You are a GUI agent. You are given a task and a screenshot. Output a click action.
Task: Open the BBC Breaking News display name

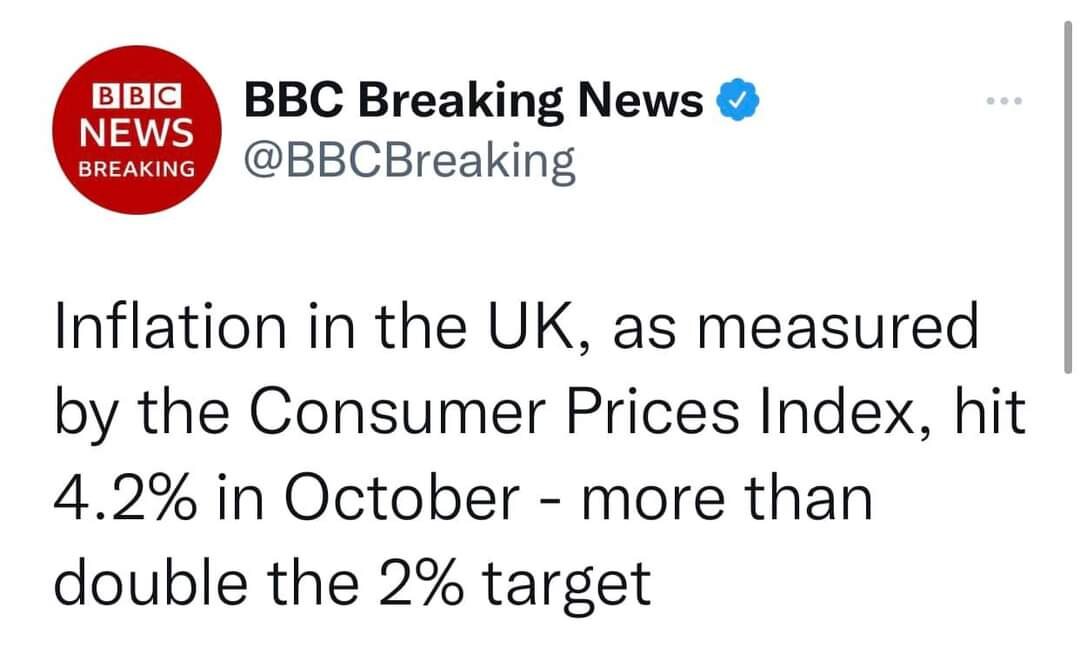tap(474, 100)
